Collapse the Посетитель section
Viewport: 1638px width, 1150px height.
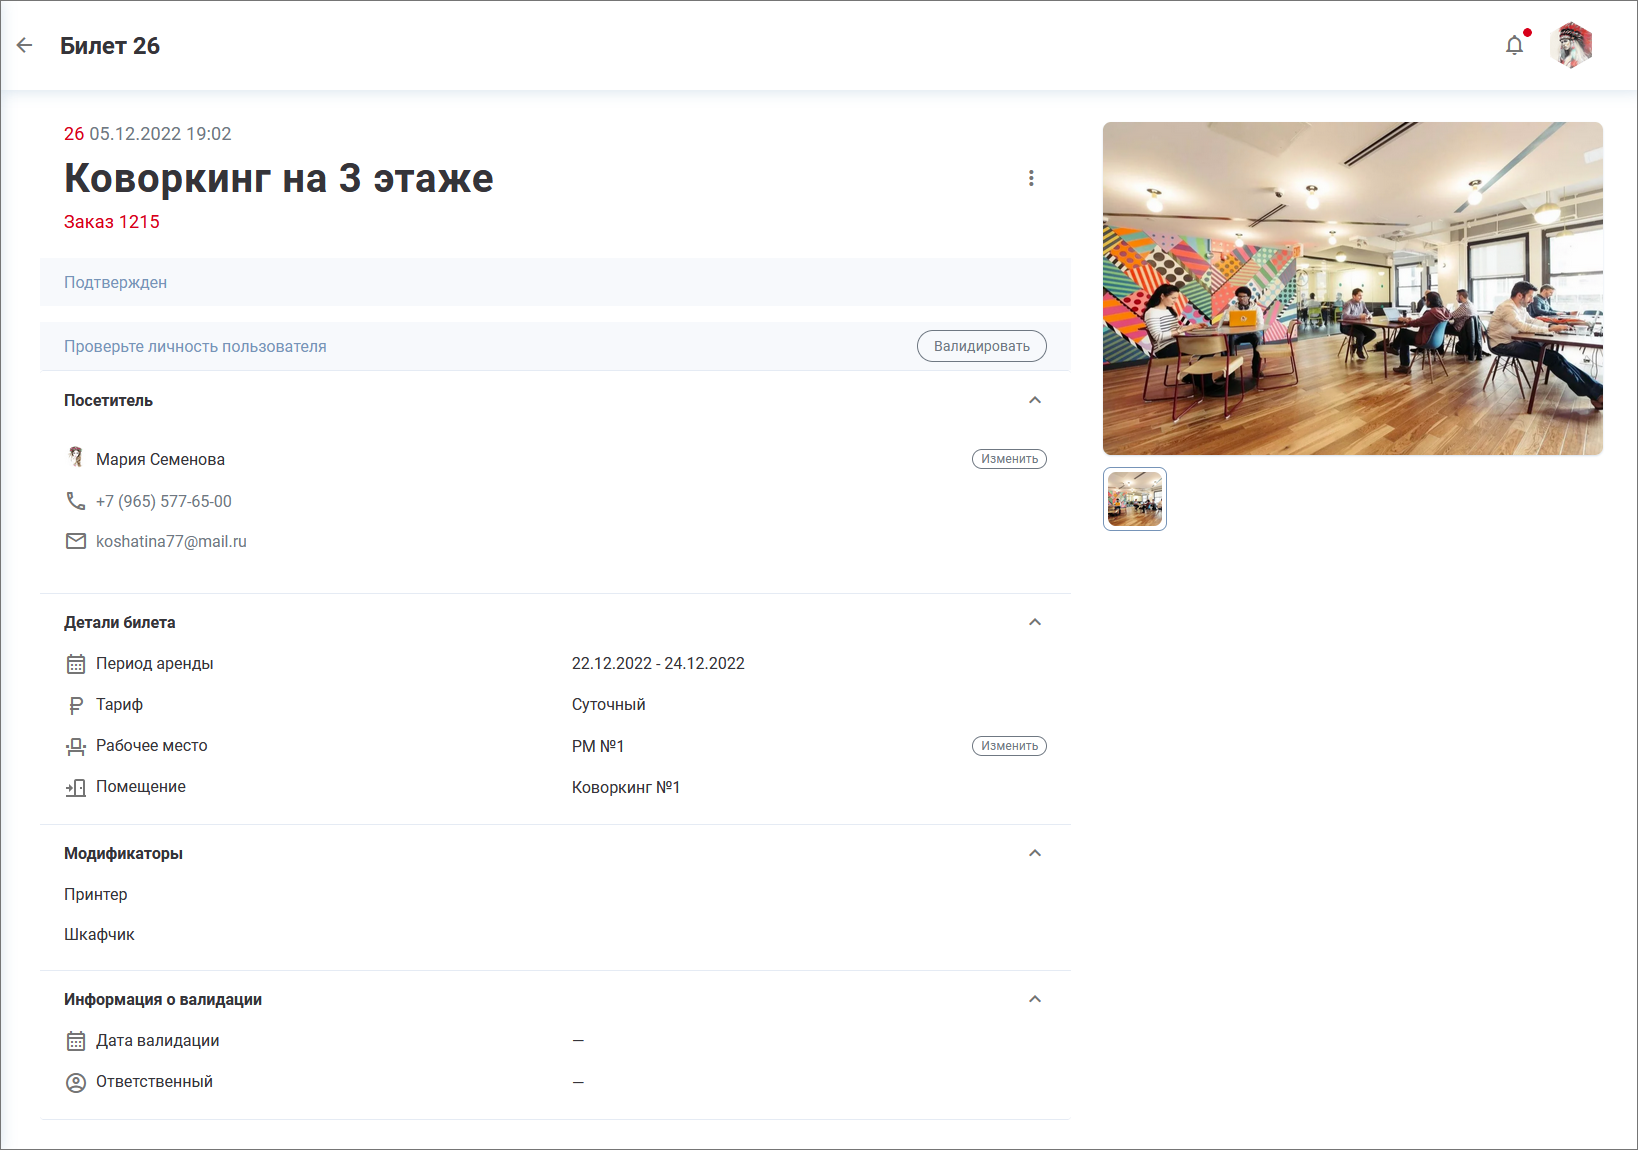coord(1035,400)
